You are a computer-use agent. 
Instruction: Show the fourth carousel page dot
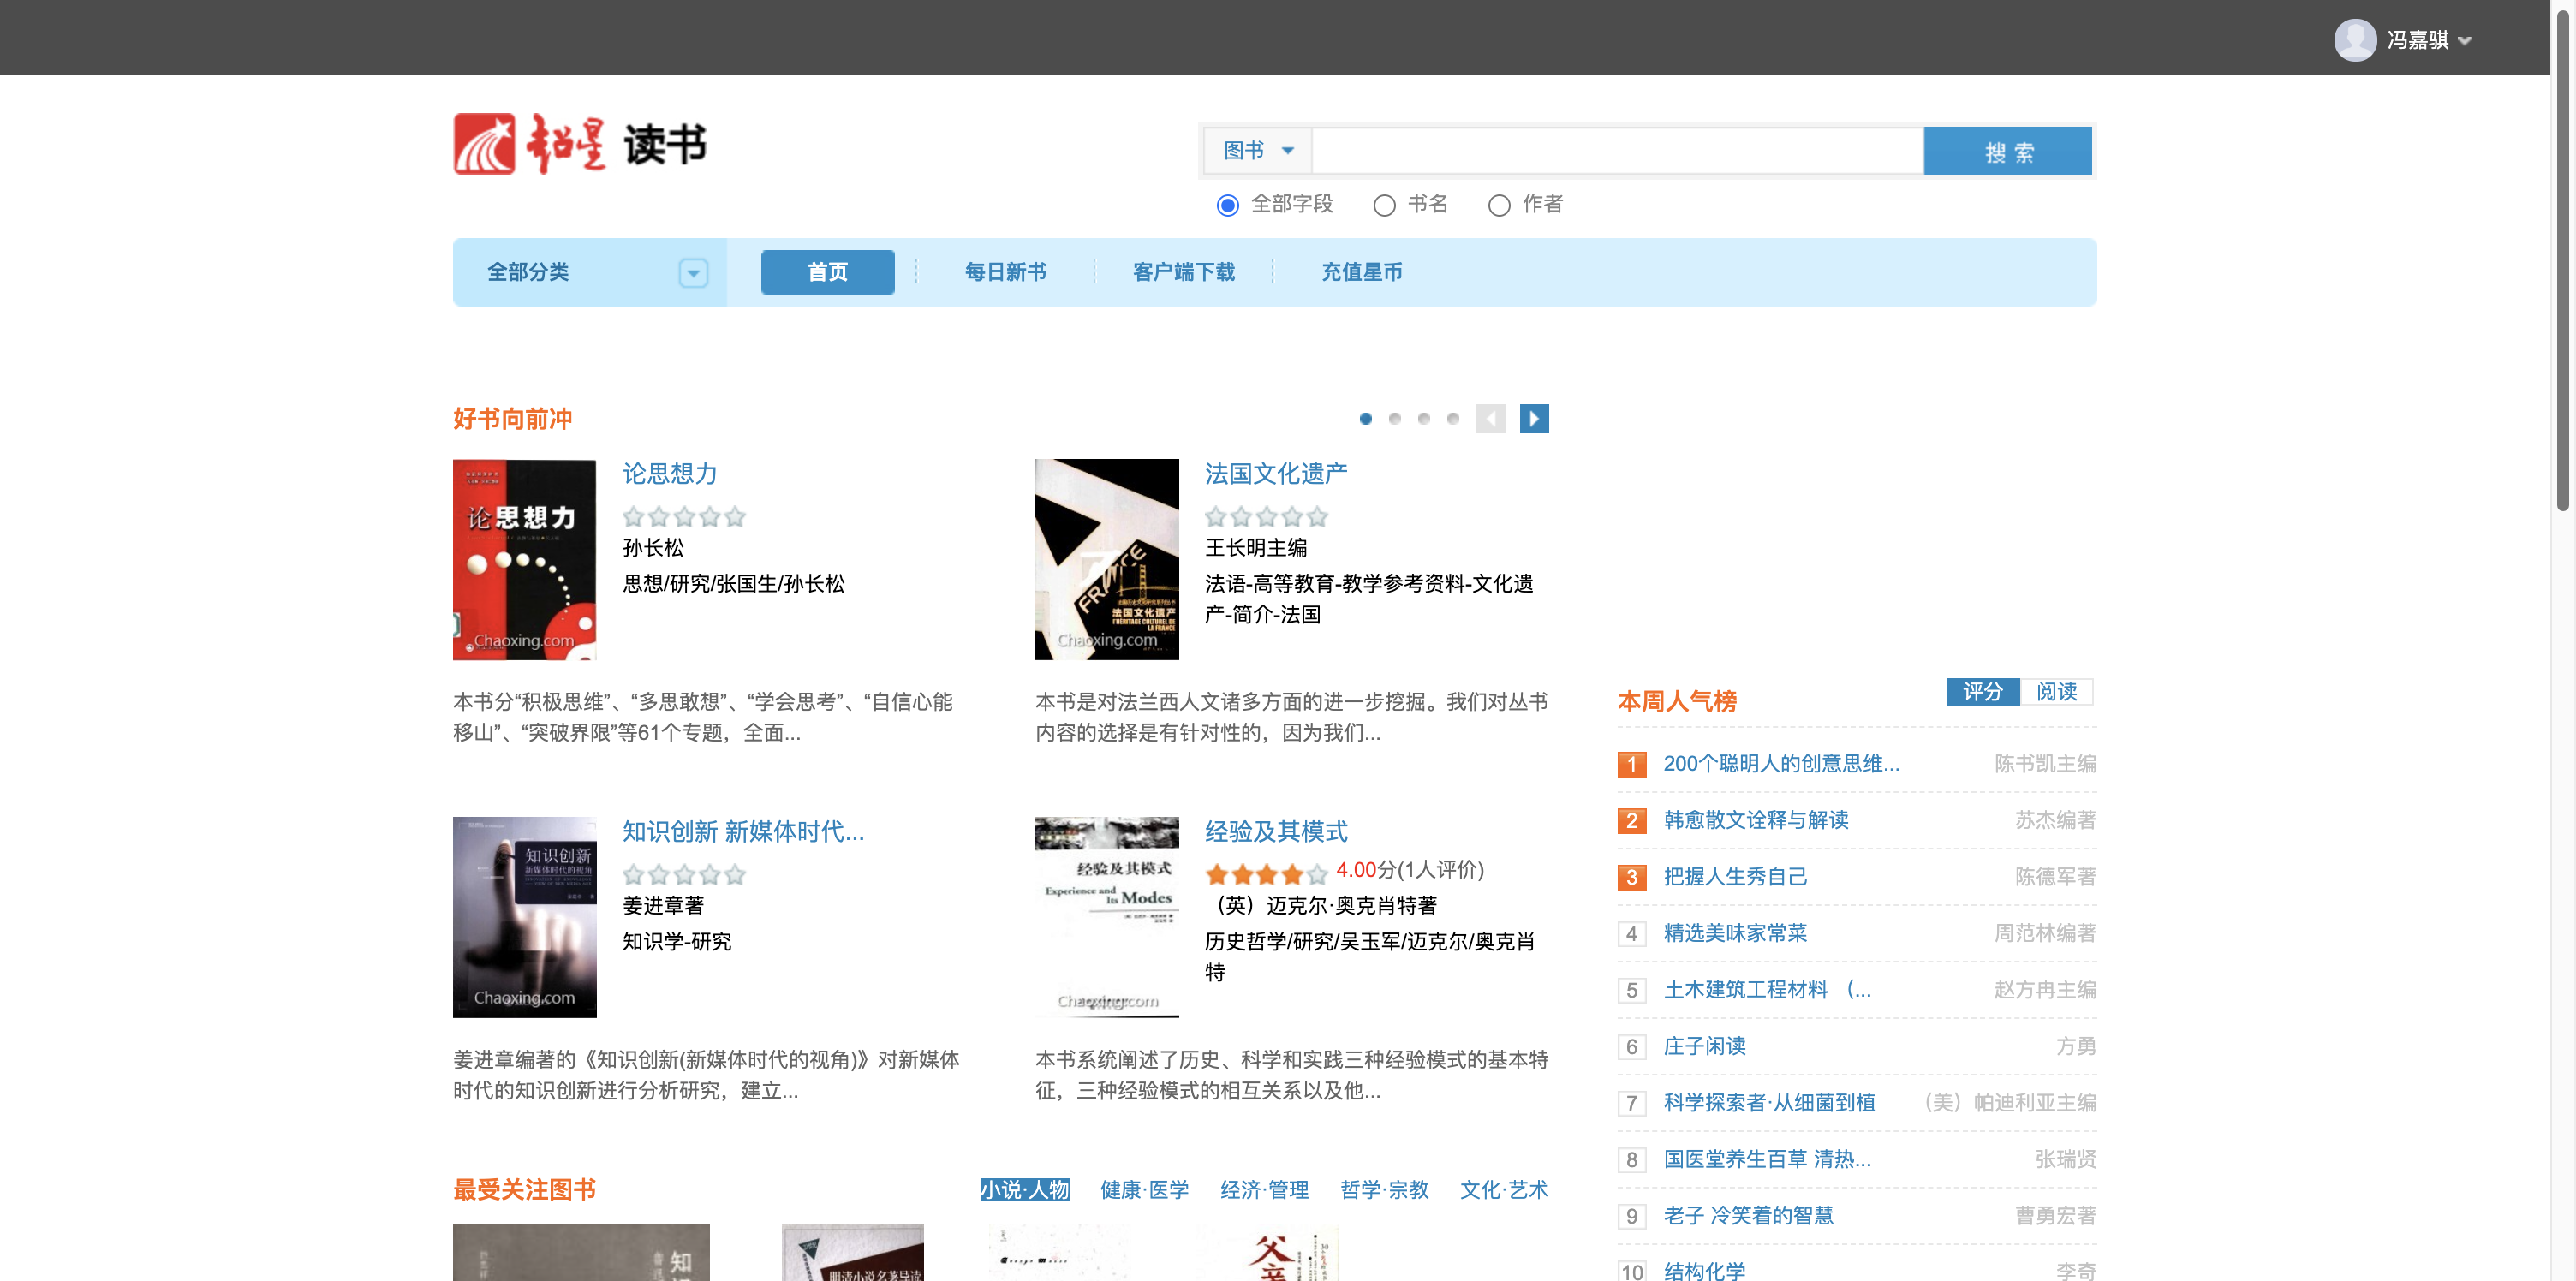coord(1452,419)
